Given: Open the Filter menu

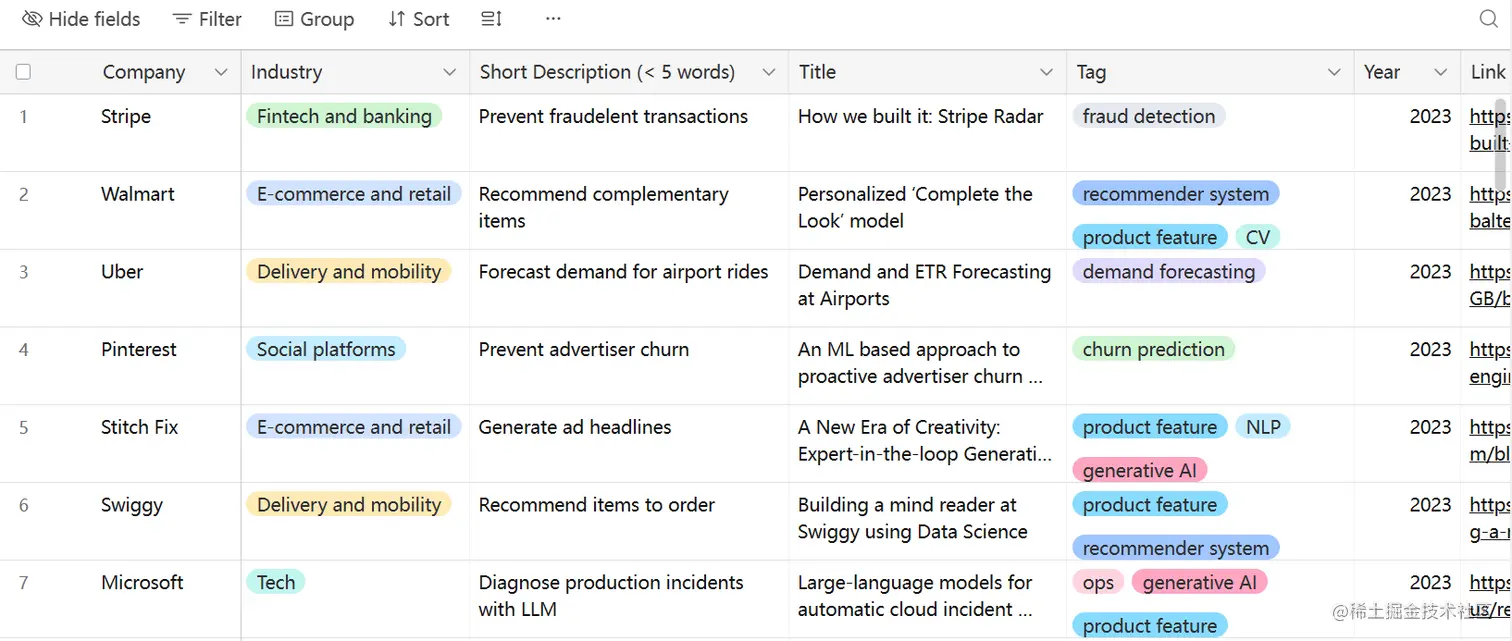Looking at the screenshot, I should pos(207,19).
